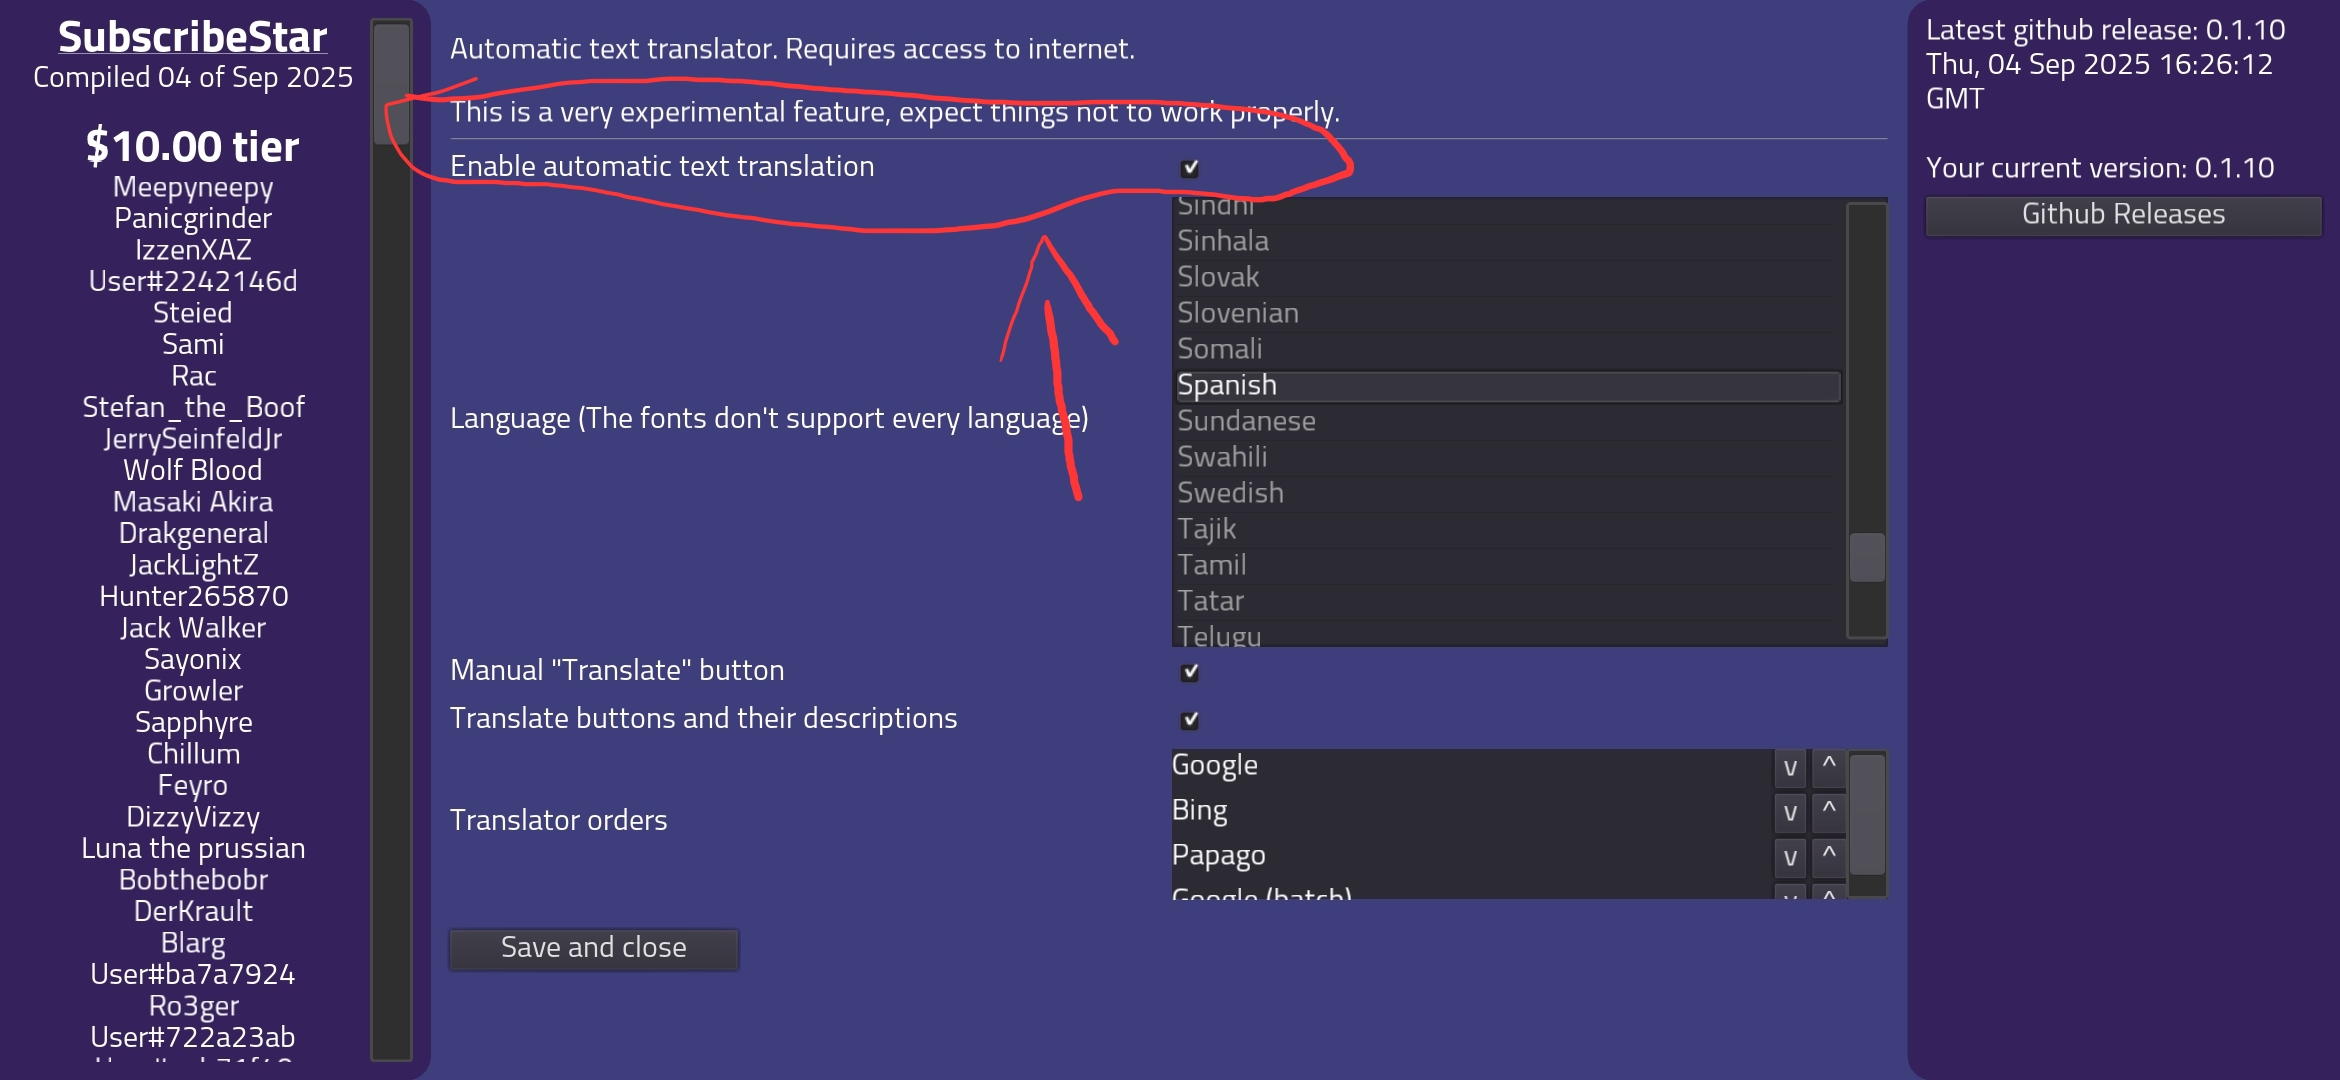Viewport: 2340px width, 1080px height.
Task: Click the supporters list scrollbar handle
Action: (391, 84)
